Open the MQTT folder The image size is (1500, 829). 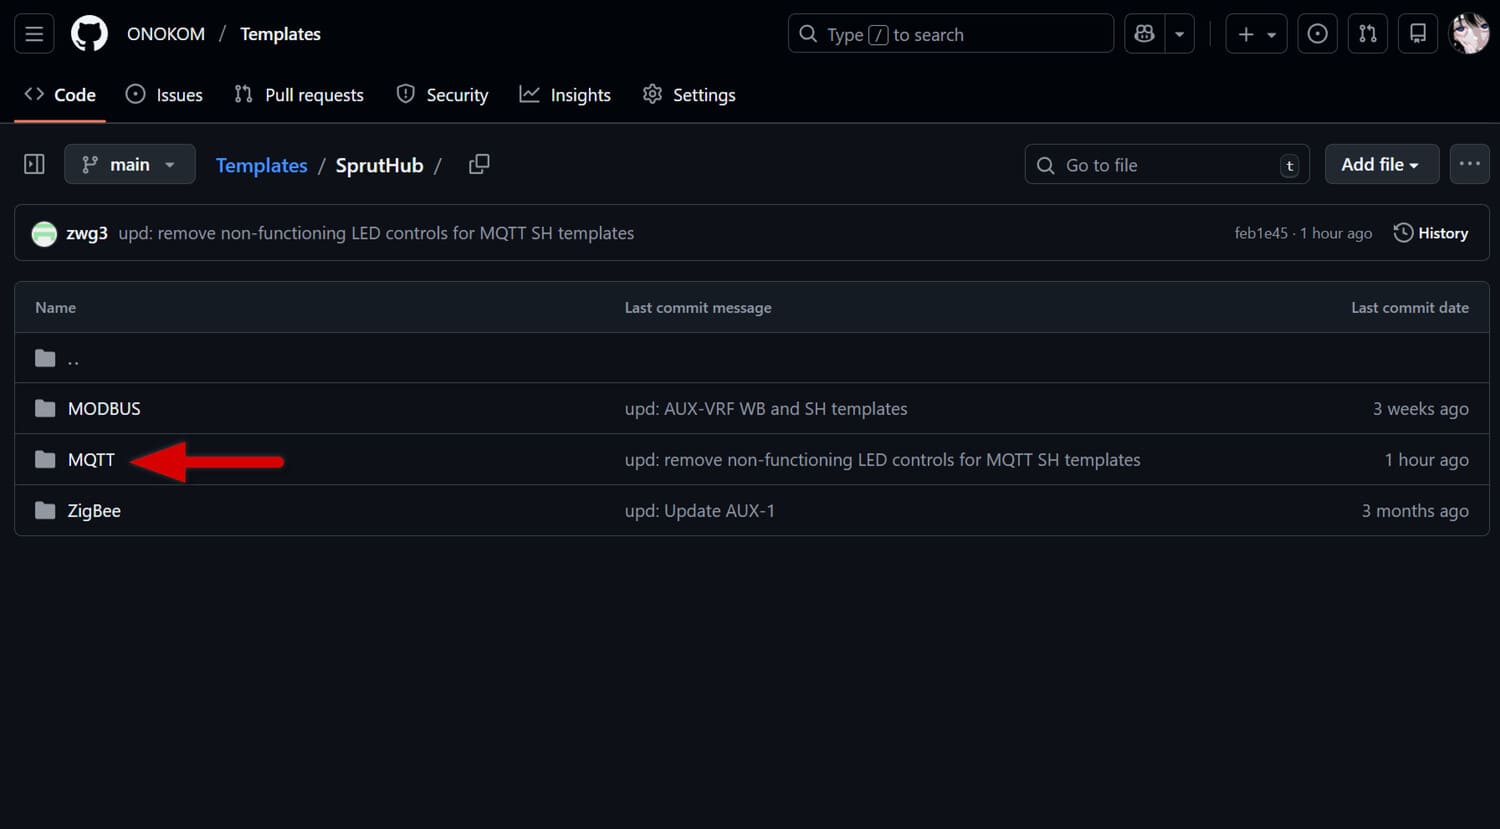tap(91, 459)
